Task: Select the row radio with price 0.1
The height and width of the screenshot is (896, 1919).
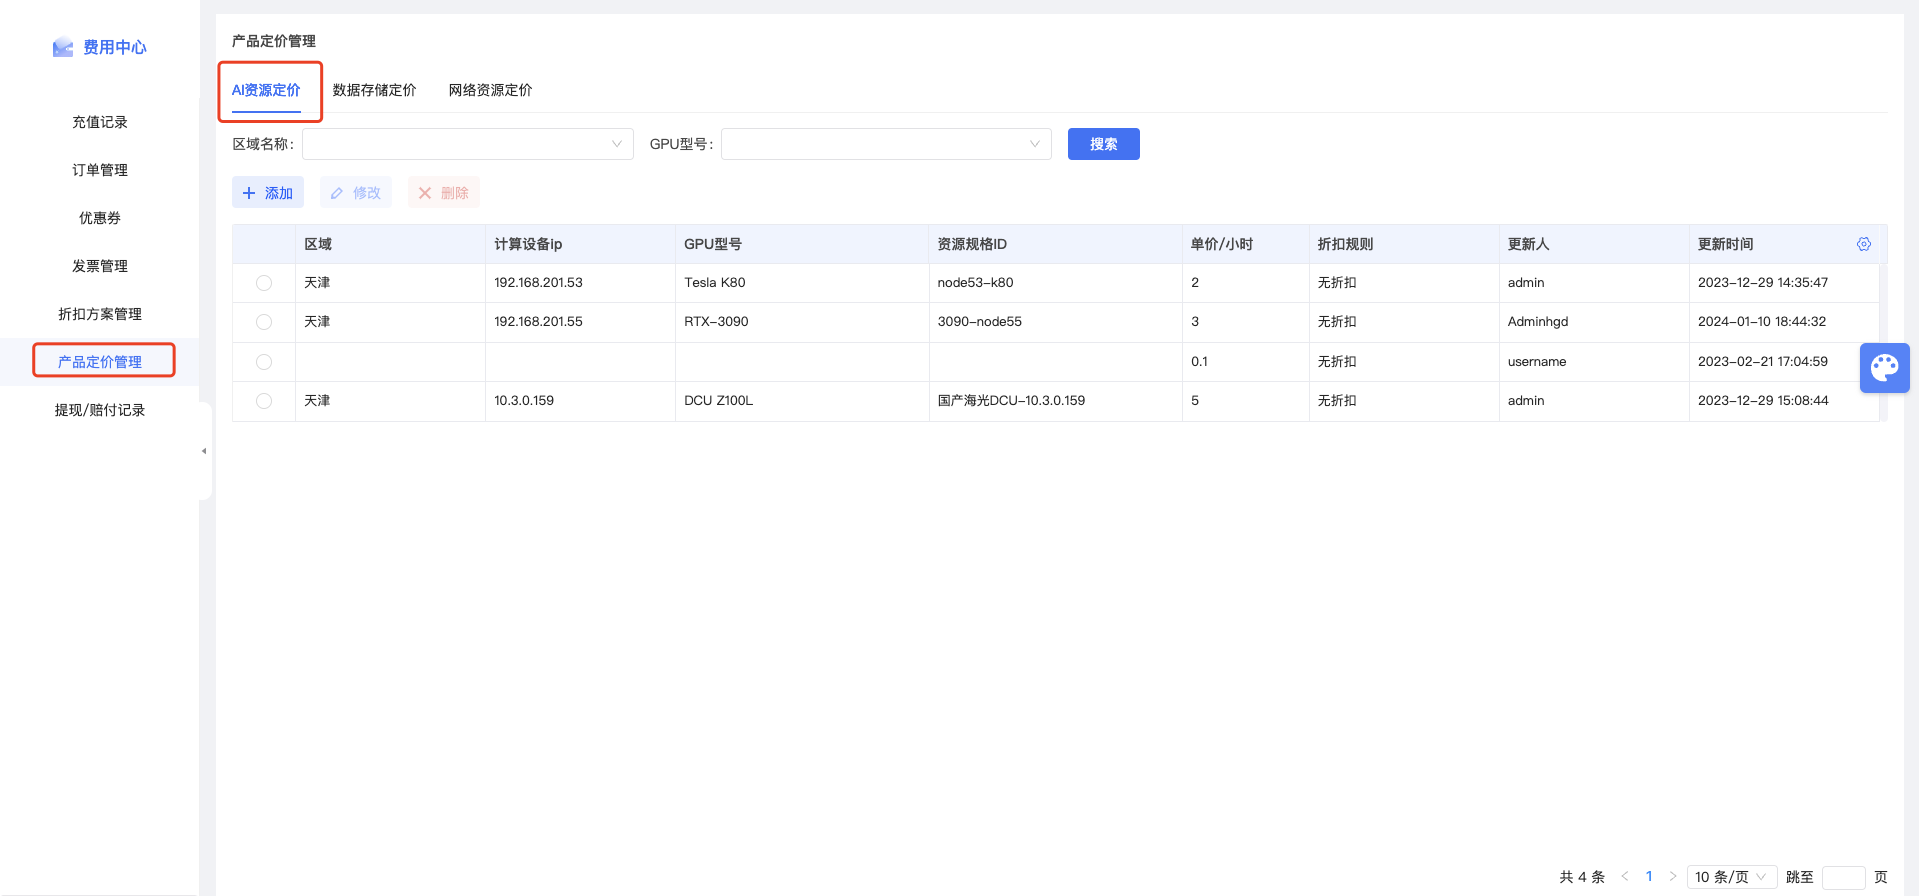Action: (x=264, y=362)
